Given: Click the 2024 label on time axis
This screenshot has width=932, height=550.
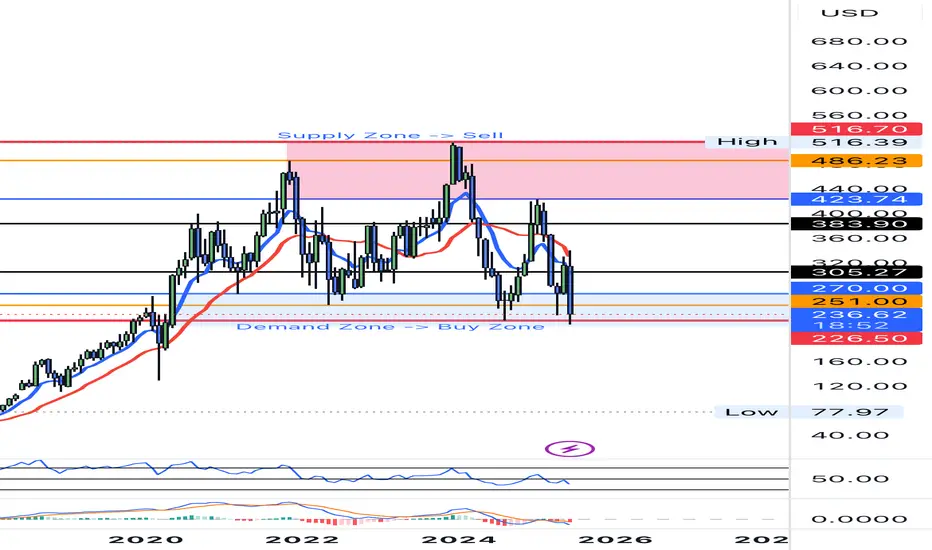Looking at the screenshot, I should [x=458, y=540].
